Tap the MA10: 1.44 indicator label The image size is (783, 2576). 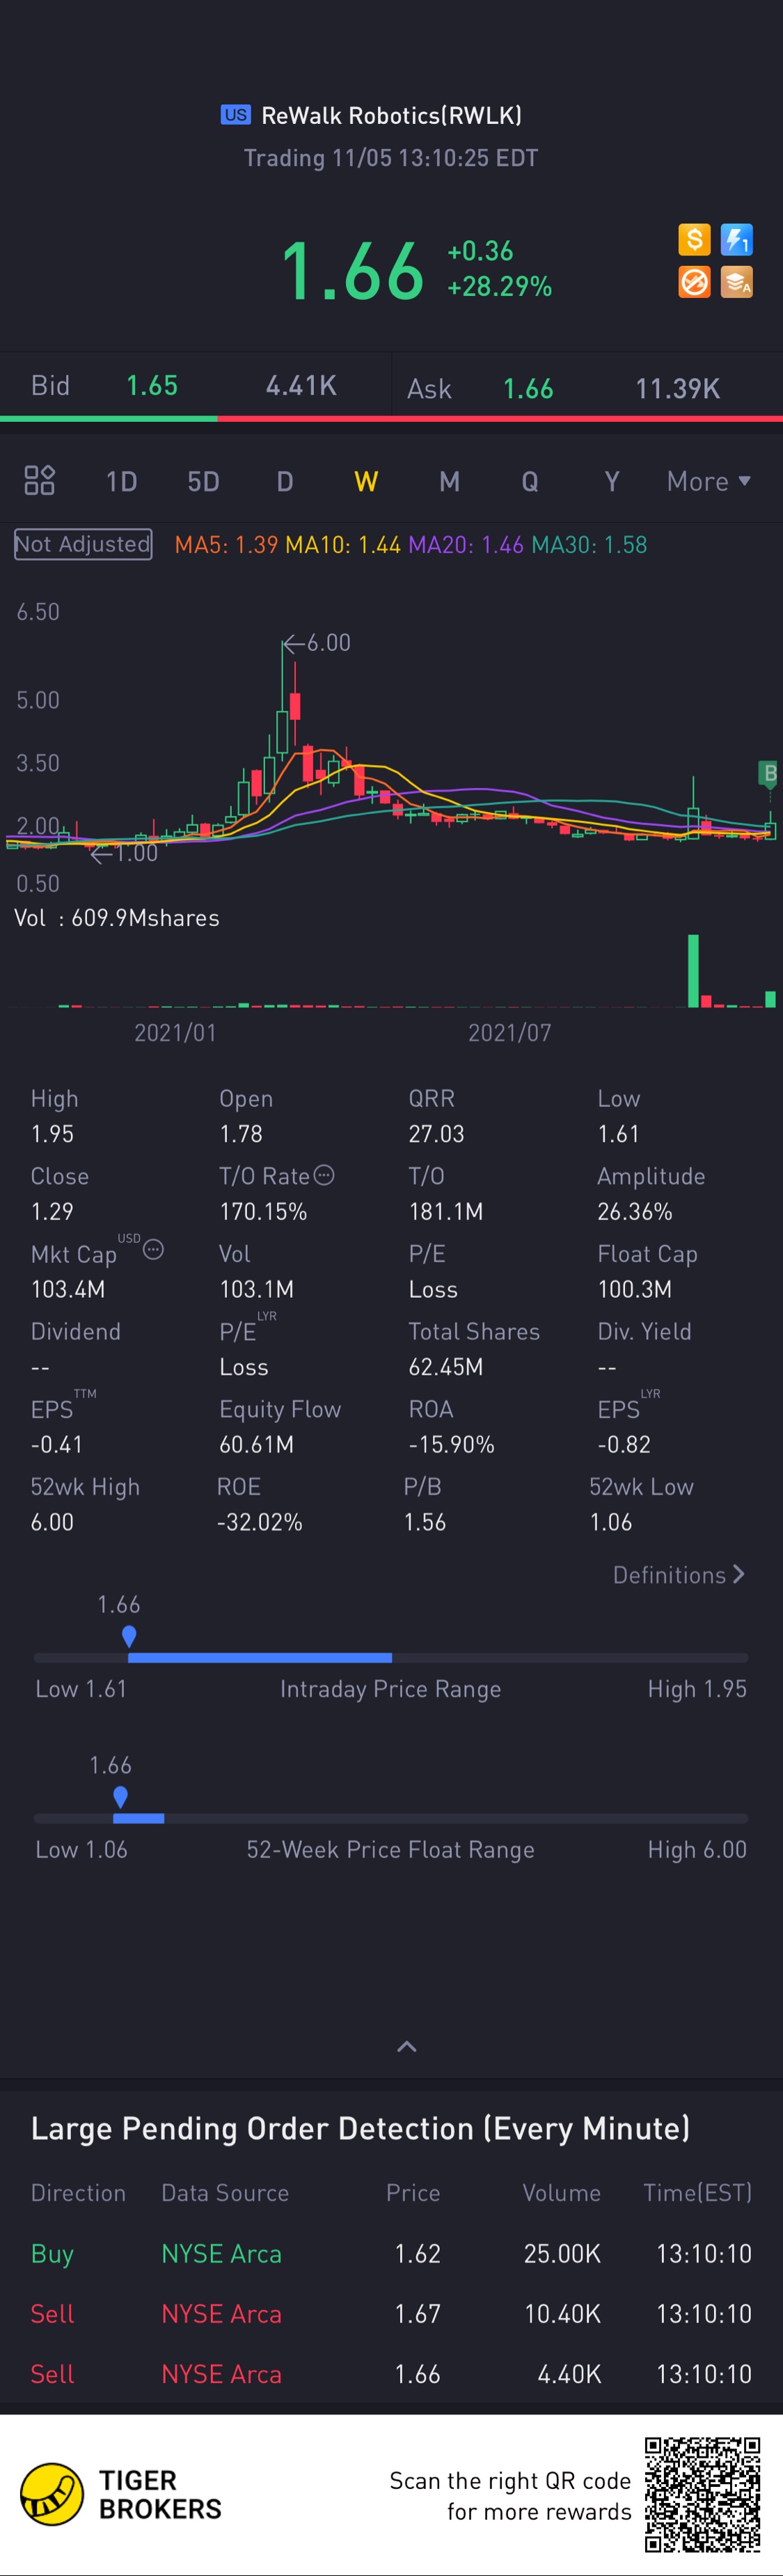(x=343, y=545)
